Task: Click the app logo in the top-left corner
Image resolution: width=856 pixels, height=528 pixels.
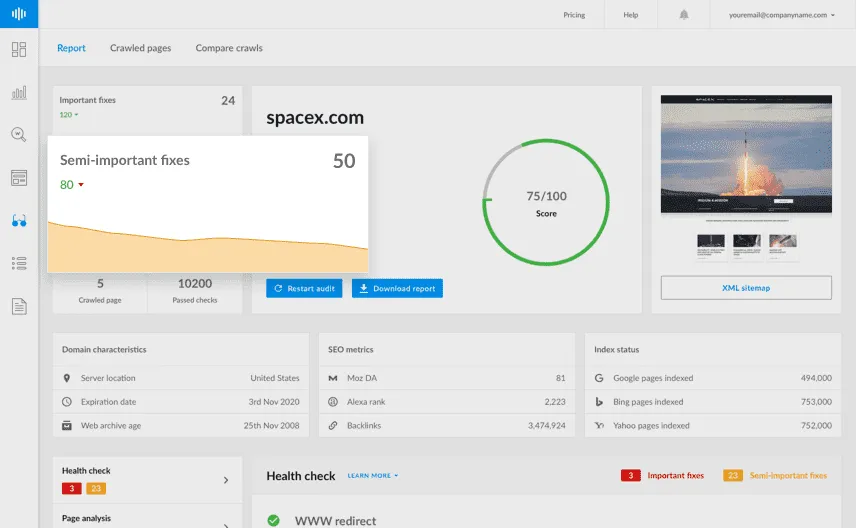Action: [19, 14]
